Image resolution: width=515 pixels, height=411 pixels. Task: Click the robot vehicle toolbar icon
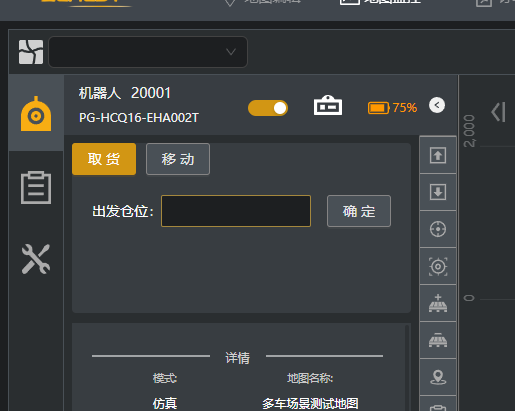point(438,340)
